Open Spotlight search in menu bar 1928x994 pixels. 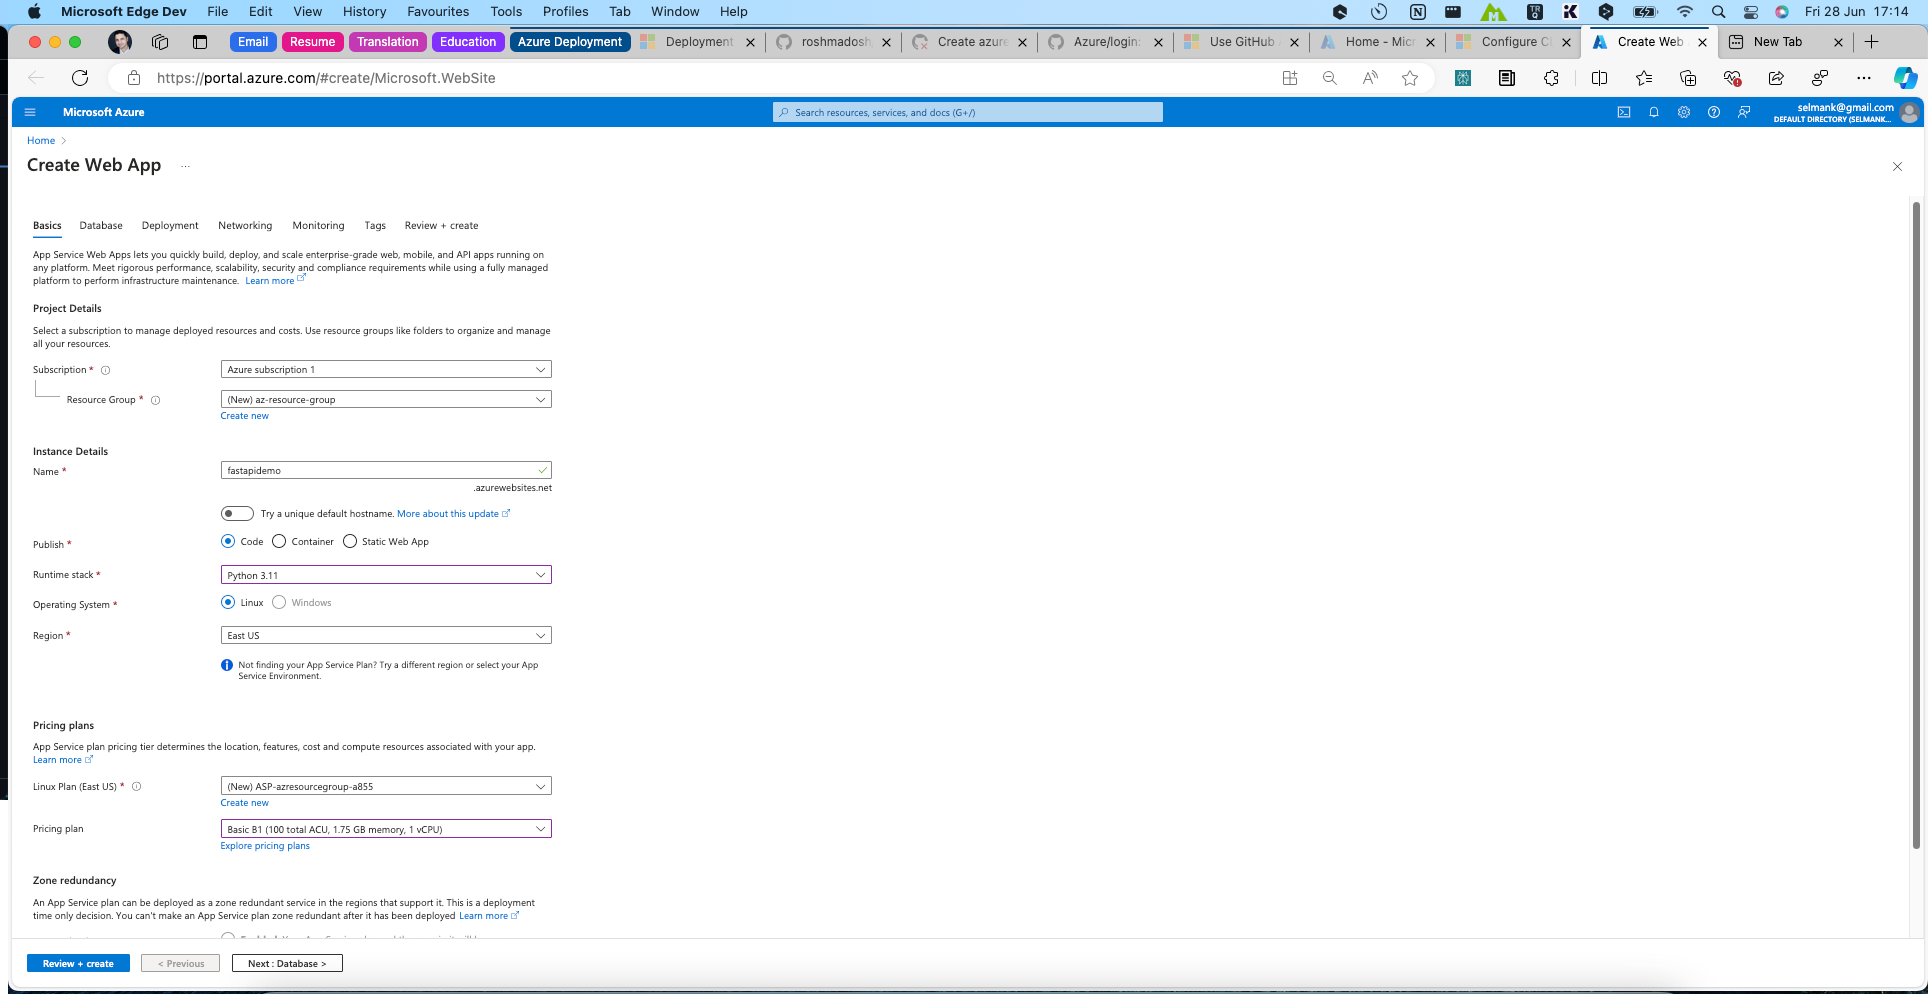coord(1718,12)
